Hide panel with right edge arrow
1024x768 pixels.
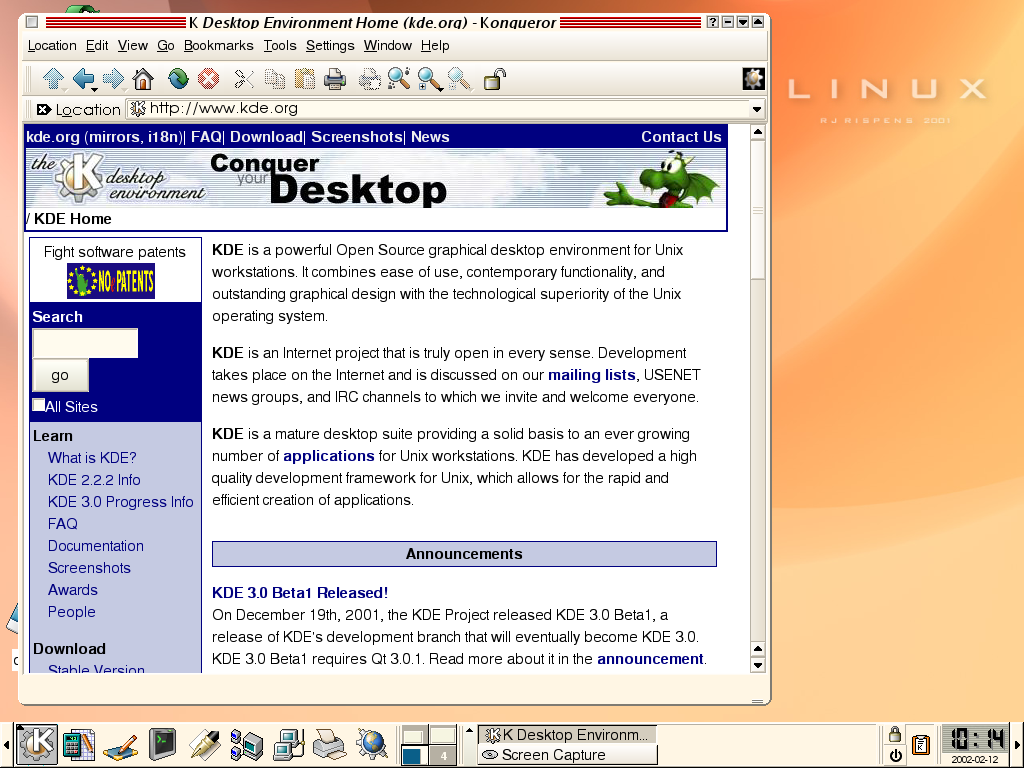tap(1017, 744)
